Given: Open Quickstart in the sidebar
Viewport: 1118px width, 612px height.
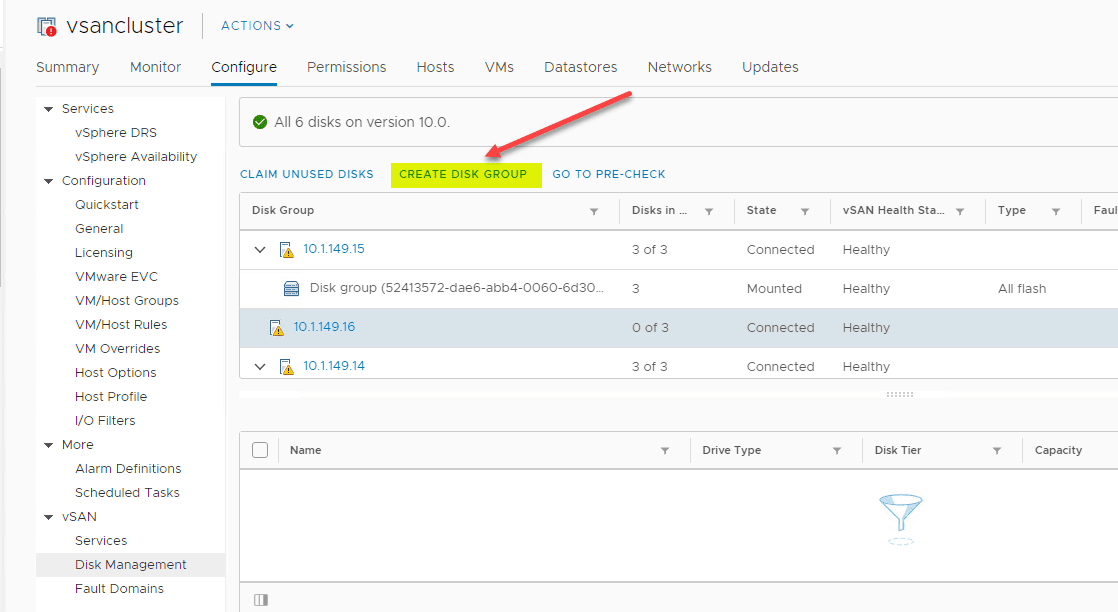Looking at the screenshot, I should coord(107,205).
